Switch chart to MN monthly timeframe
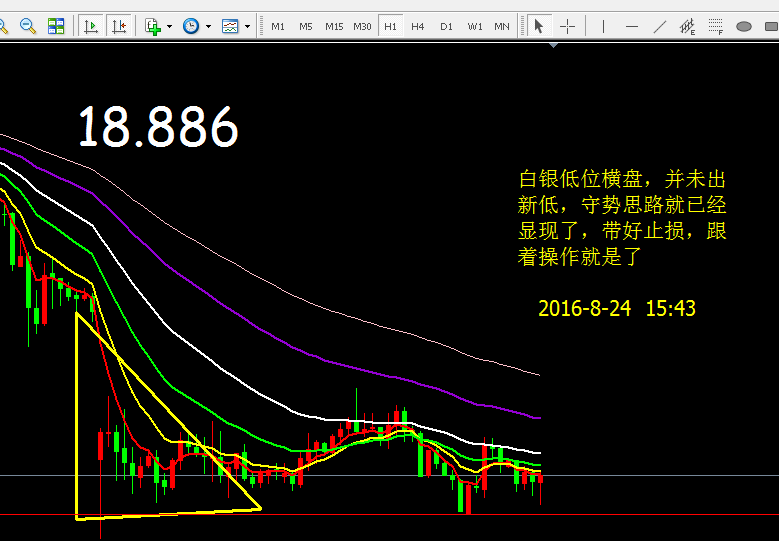779x541 pixels. [502, 26]
